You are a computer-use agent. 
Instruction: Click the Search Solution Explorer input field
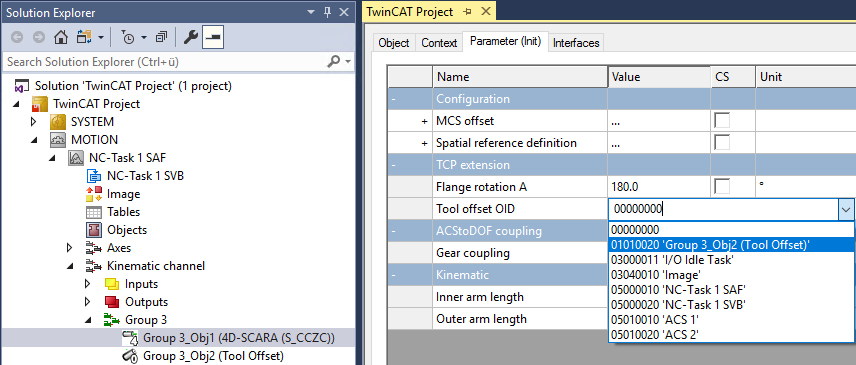click(164, 62)
